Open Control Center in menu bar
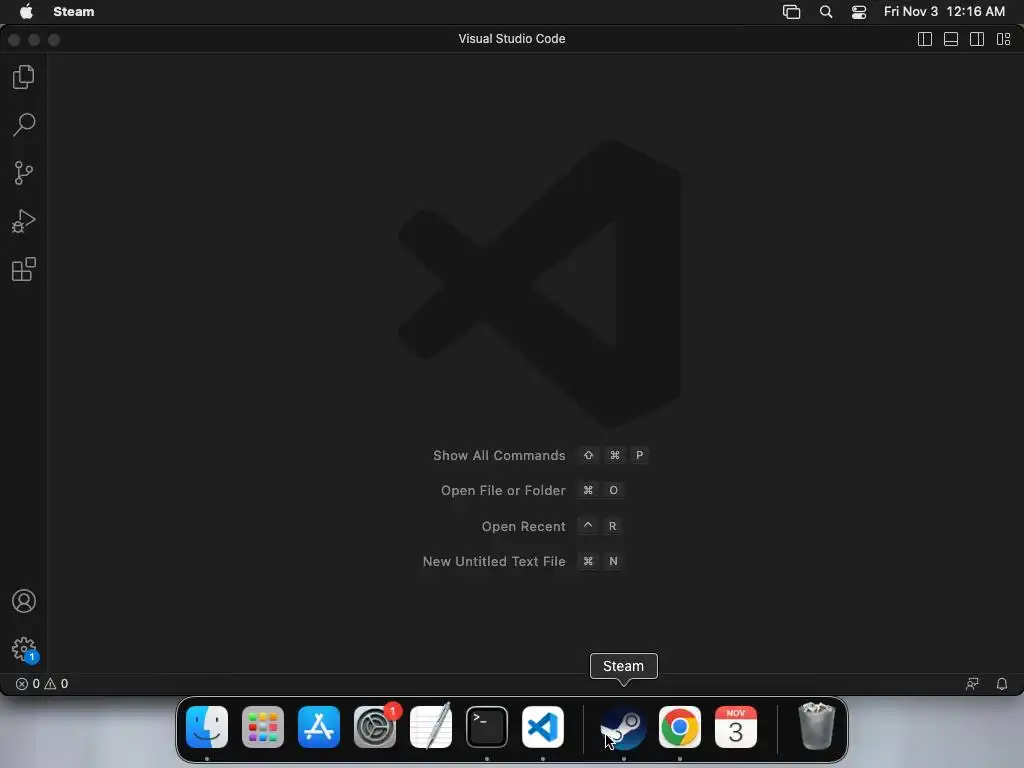The height and width of the screenshot is (768, 1024). coord(859,12)
